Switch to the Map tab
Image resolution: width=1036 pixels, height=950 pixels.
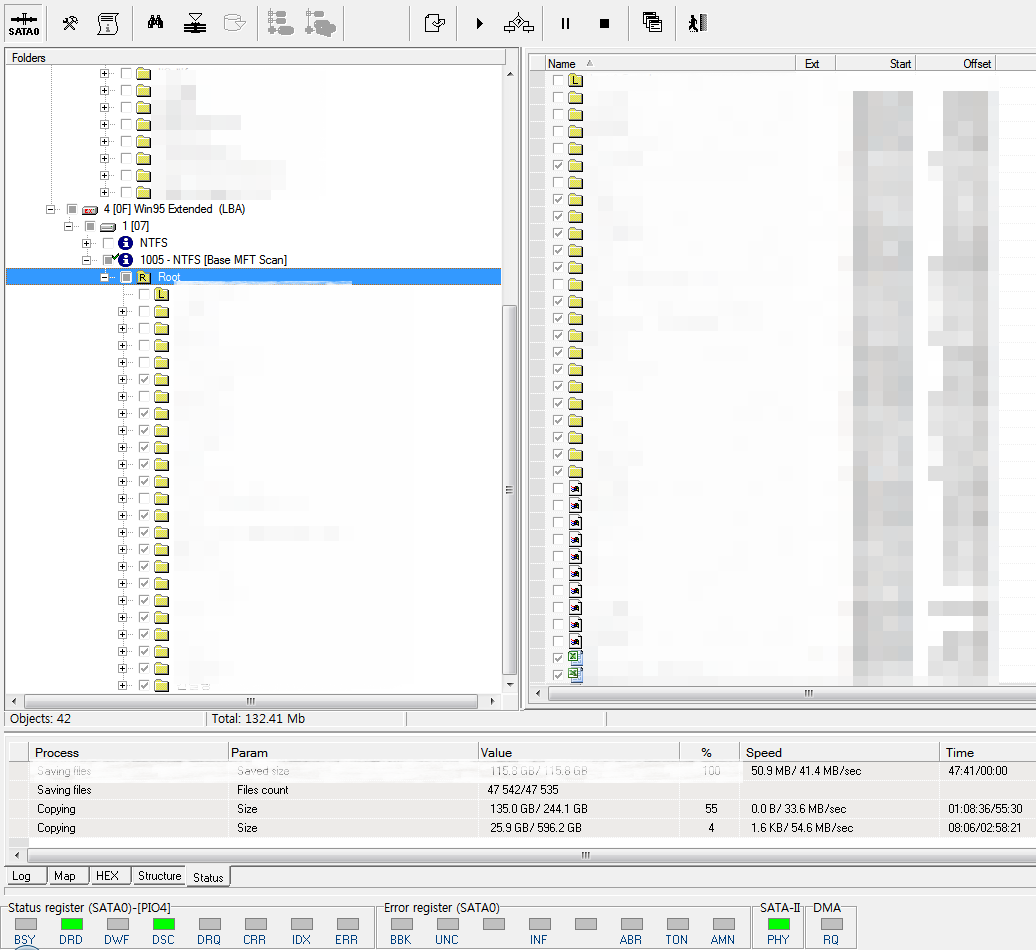tap(65, 876)
